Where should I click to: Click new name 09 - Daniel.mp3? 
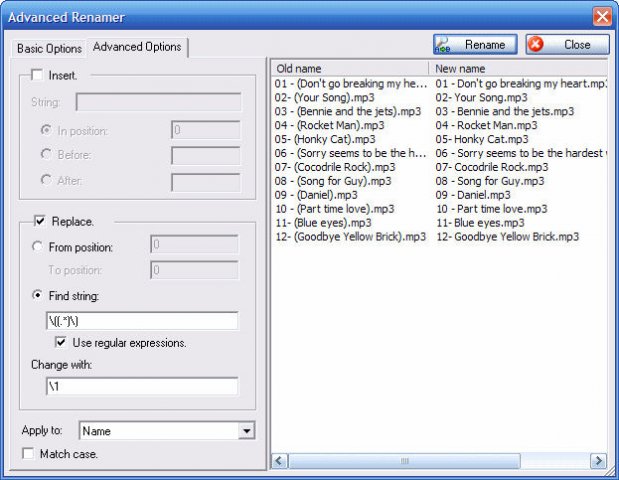coord(473,195)
